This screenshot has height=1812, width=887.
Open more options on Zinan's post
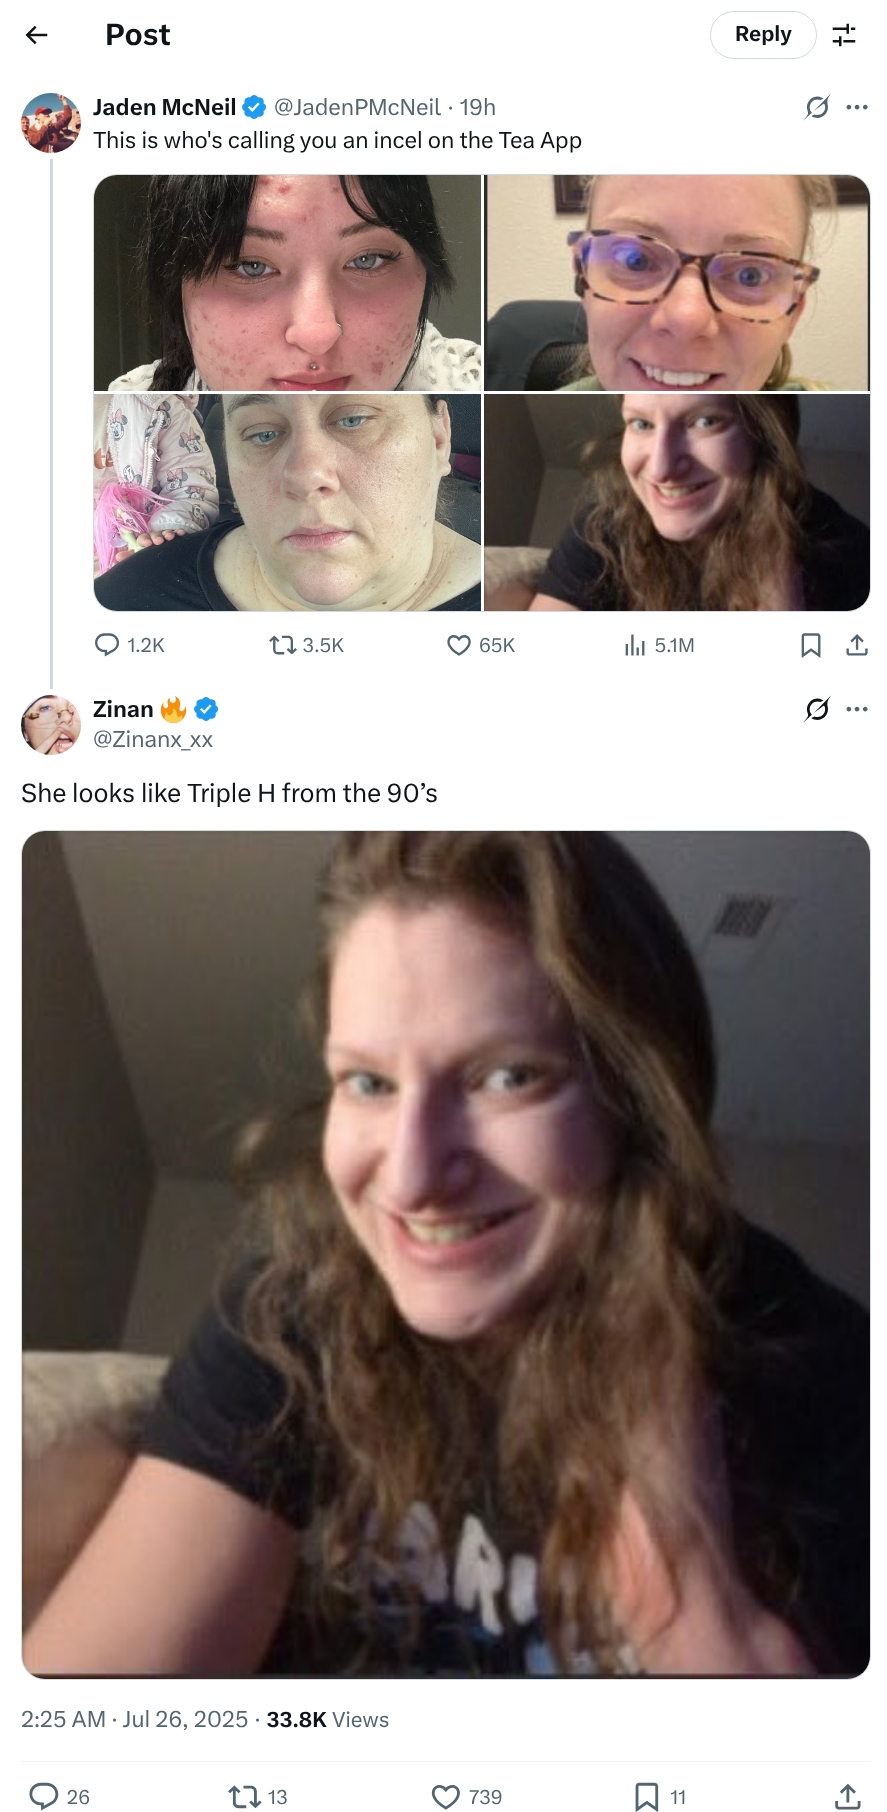pos(857,709)
